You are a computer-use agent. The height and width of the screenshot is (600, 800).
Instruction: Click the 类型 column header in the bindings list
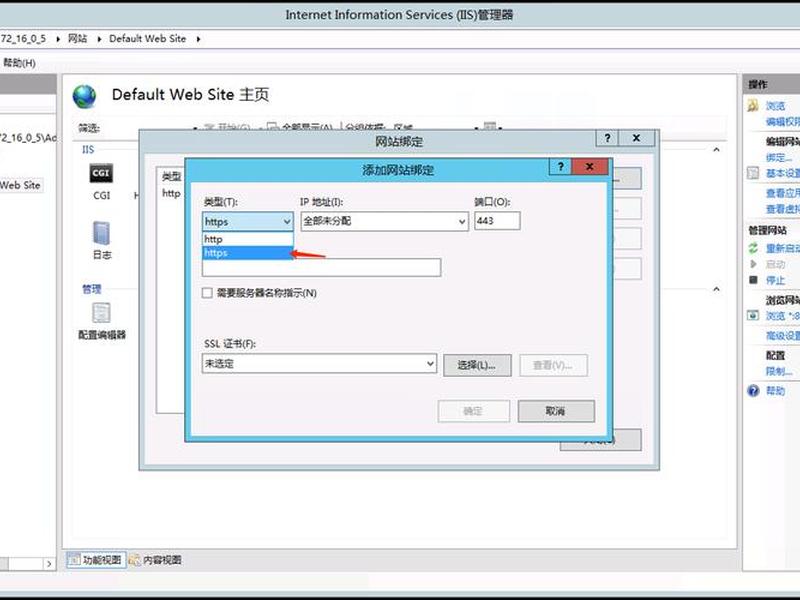point(171,177)
